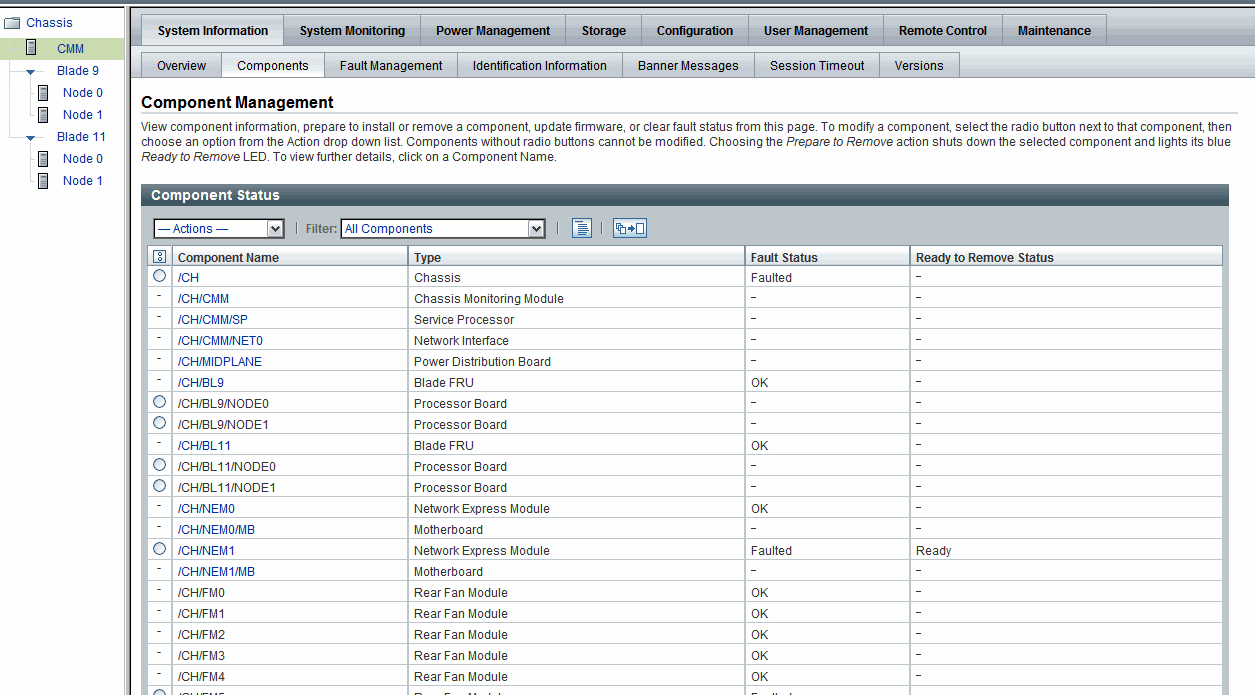
Task: Collapse the Blade 9 tree node
Action: click(32, 72)
